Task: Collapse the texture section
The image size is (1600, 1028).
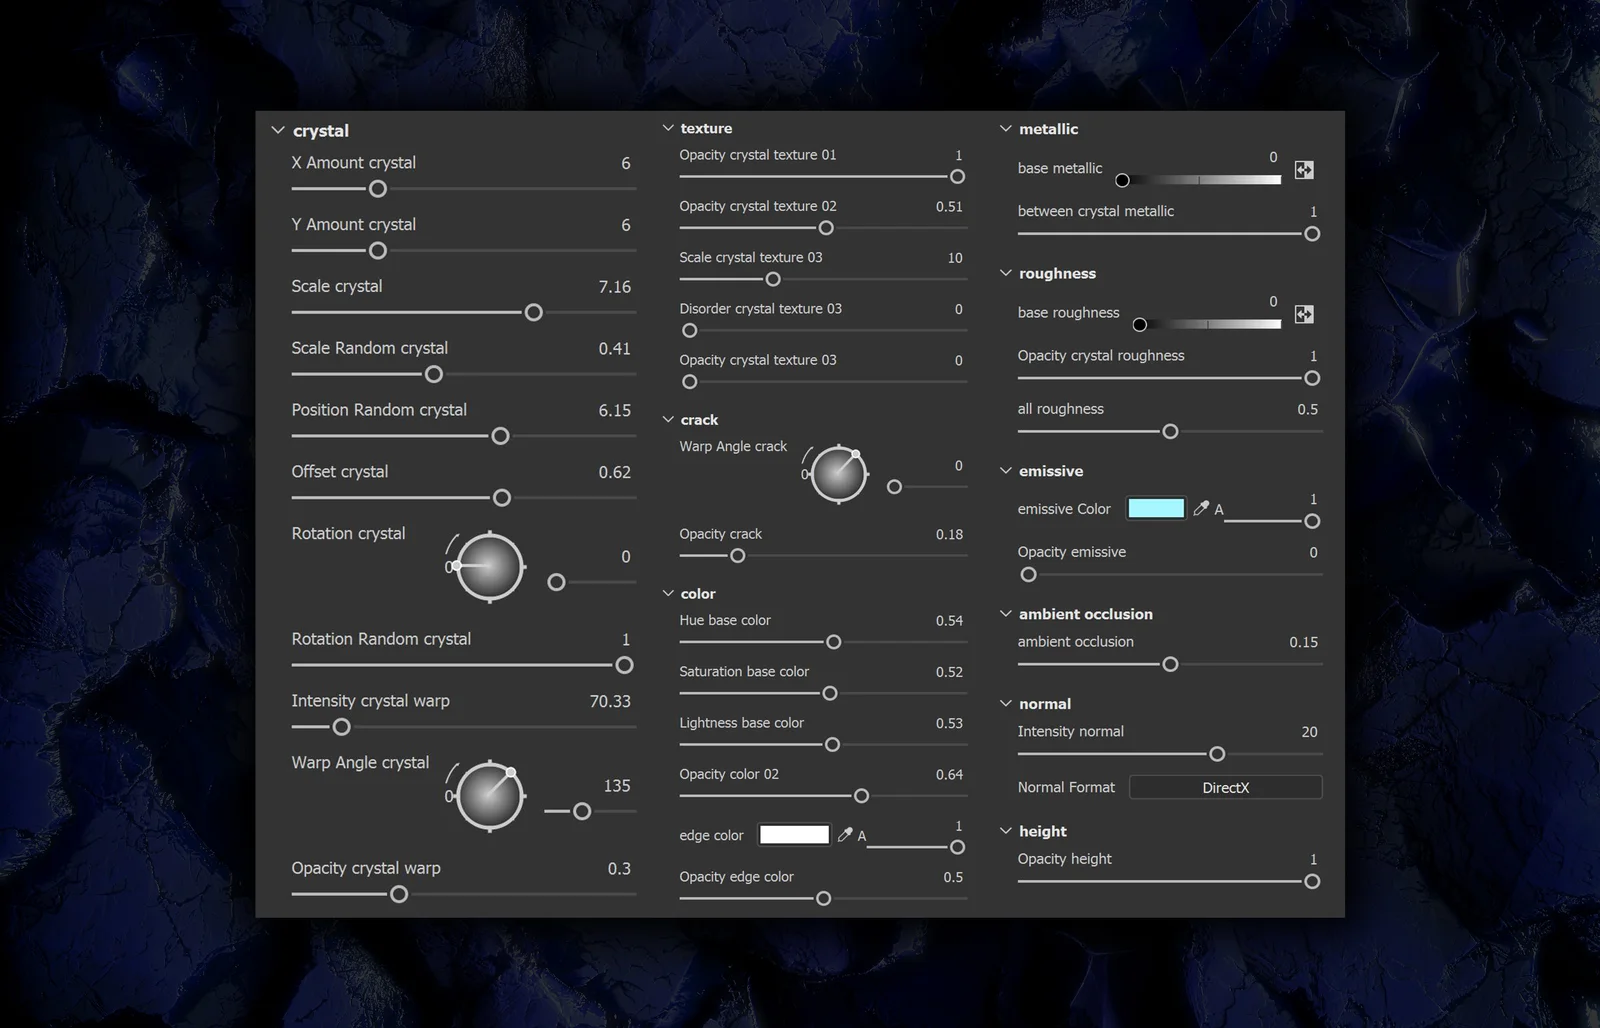Action: 668,128
